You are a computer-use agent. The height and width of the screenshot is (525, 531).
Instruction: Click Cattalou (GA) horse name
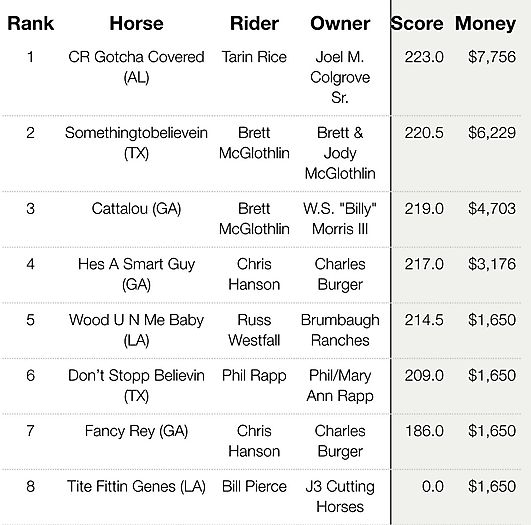tap(136, 209)
